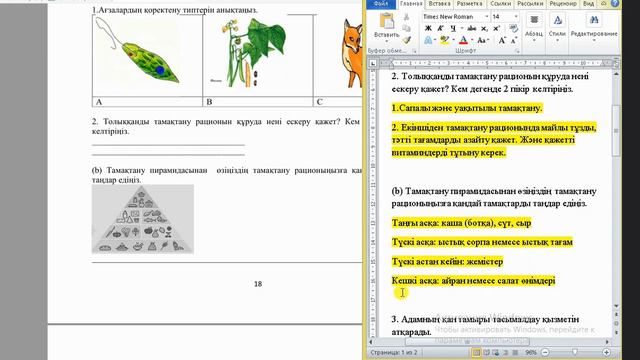
Task: Open the font size 14 dropdown
Action: click(516, 16)
